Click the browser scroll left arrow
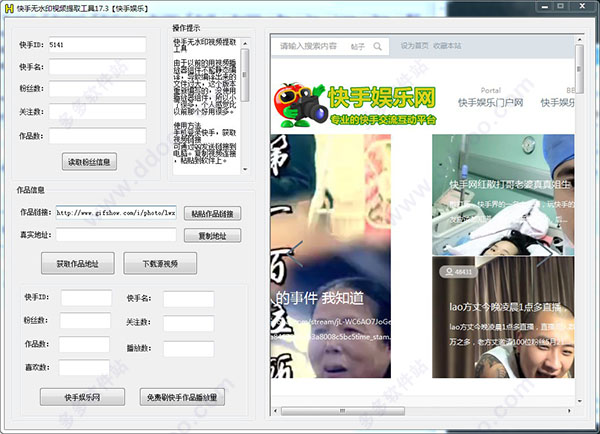Viewport: 600px width, 434px height. click(275, 411)
